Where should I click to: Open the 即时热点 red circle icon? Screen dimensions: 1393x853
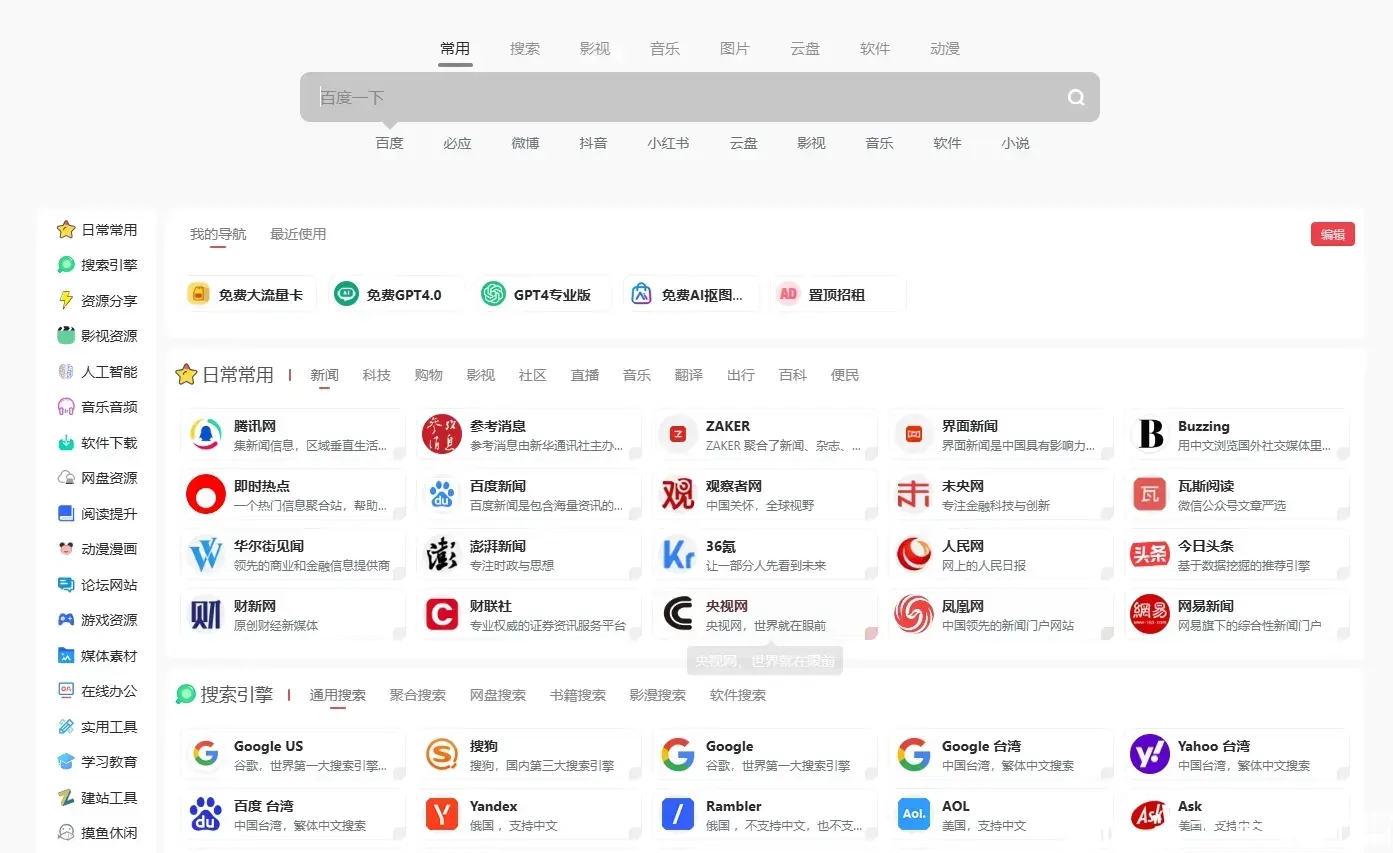click(x=206, y=495)
